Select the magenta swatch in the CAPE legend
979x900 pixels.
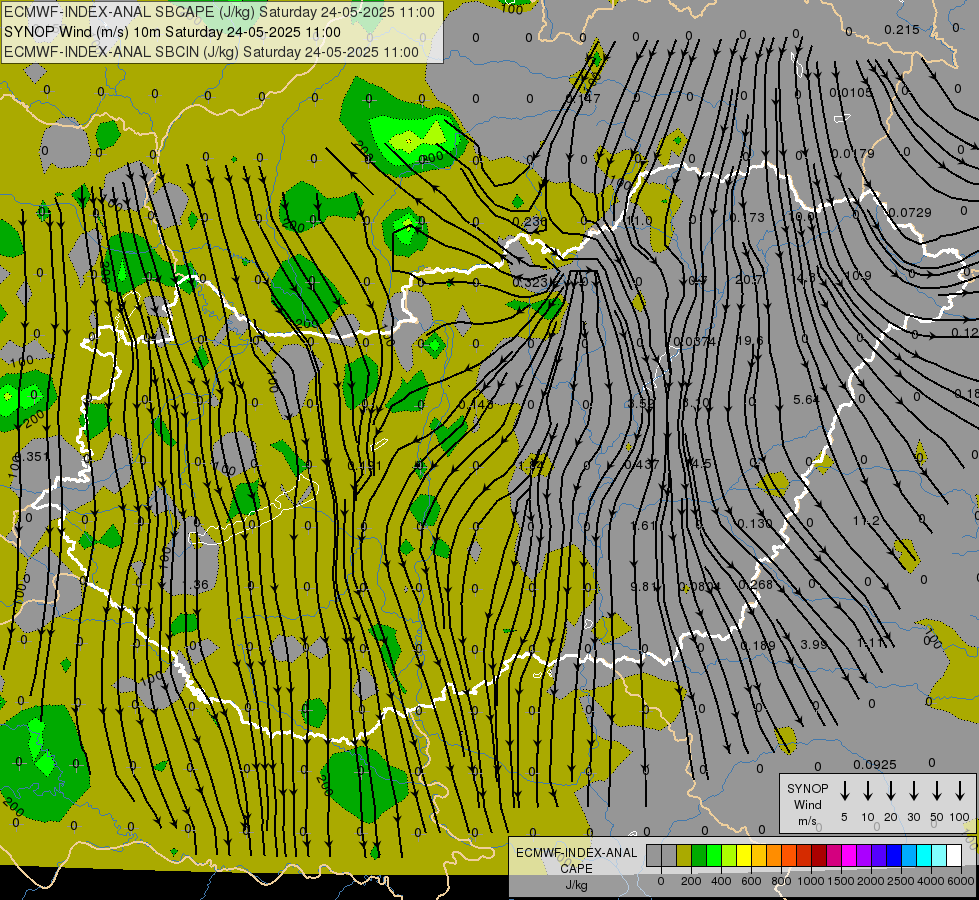[849, 856]
